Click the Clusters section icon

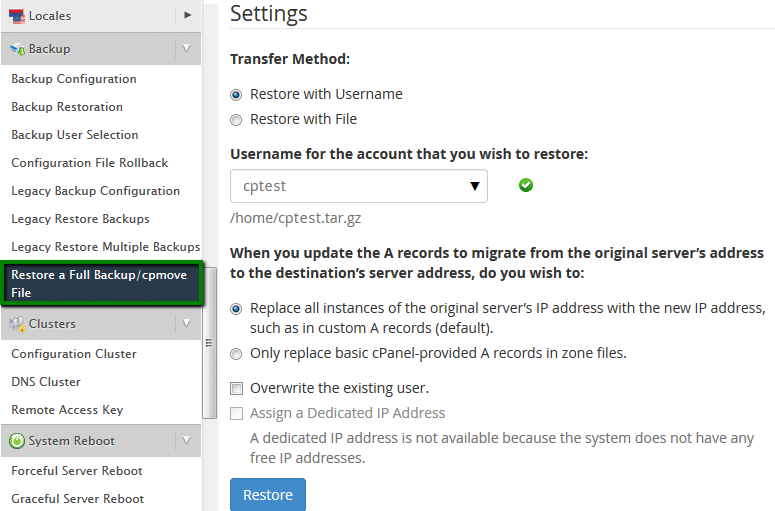[x=17, y=324]
